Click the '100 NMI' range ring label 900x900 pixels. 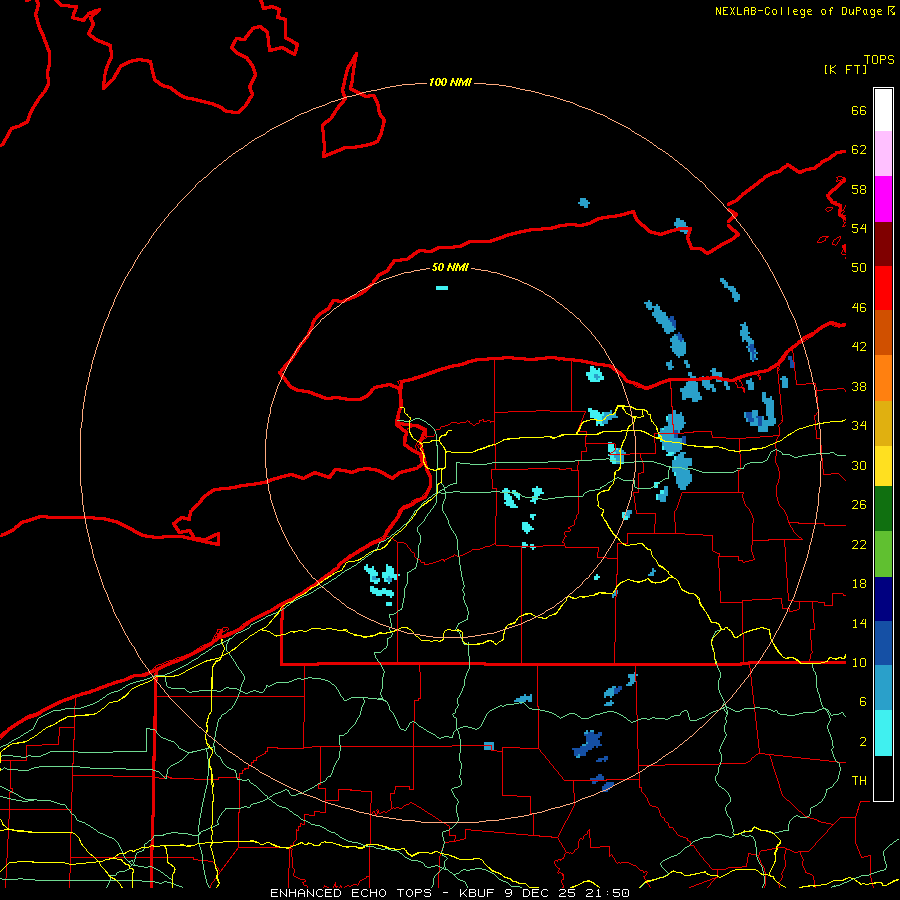tap(450, 83)
